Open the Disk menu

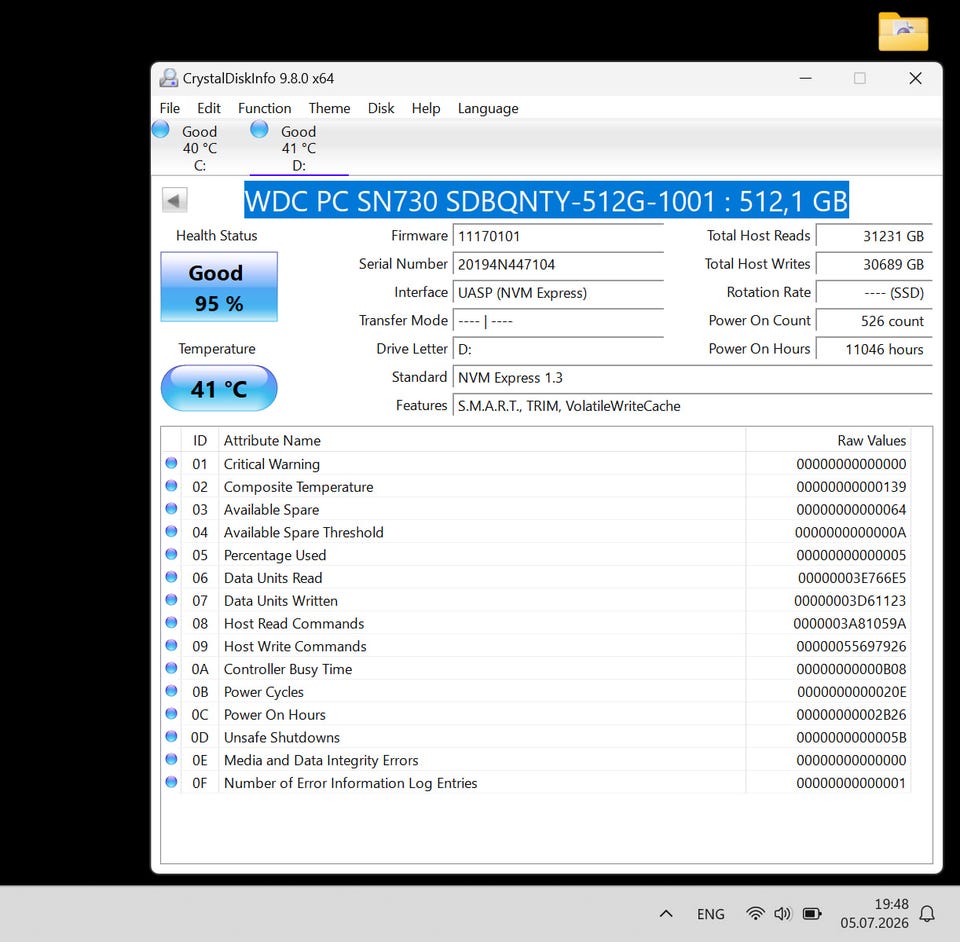click(x=381, y=108)
